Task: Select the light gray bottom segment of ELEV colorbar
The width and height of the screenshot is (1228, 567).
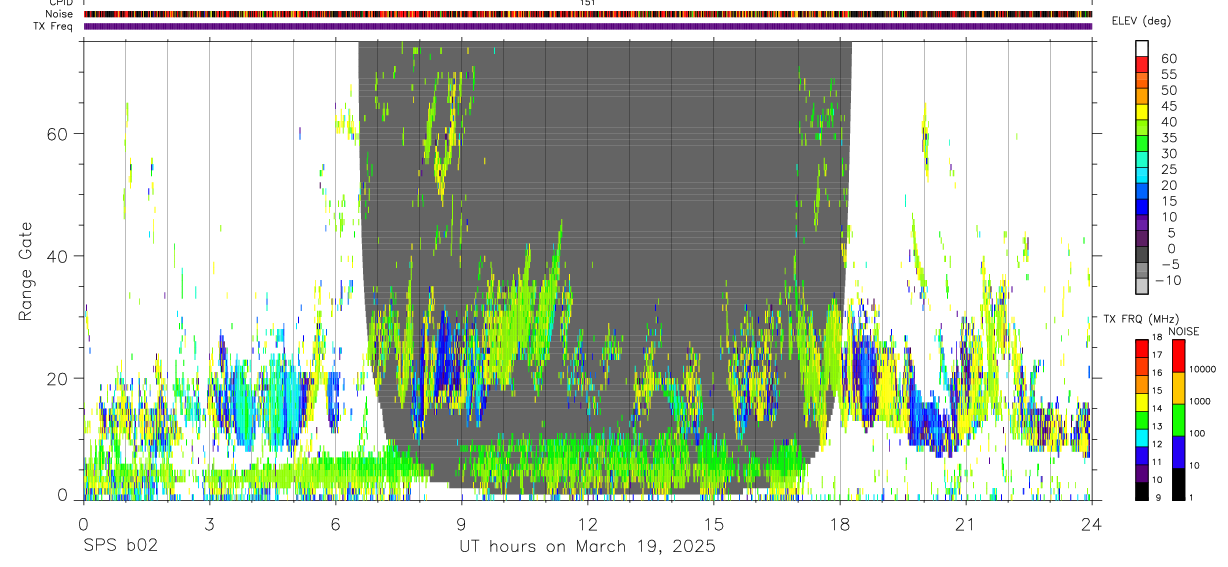Action: coord(1142,288)
